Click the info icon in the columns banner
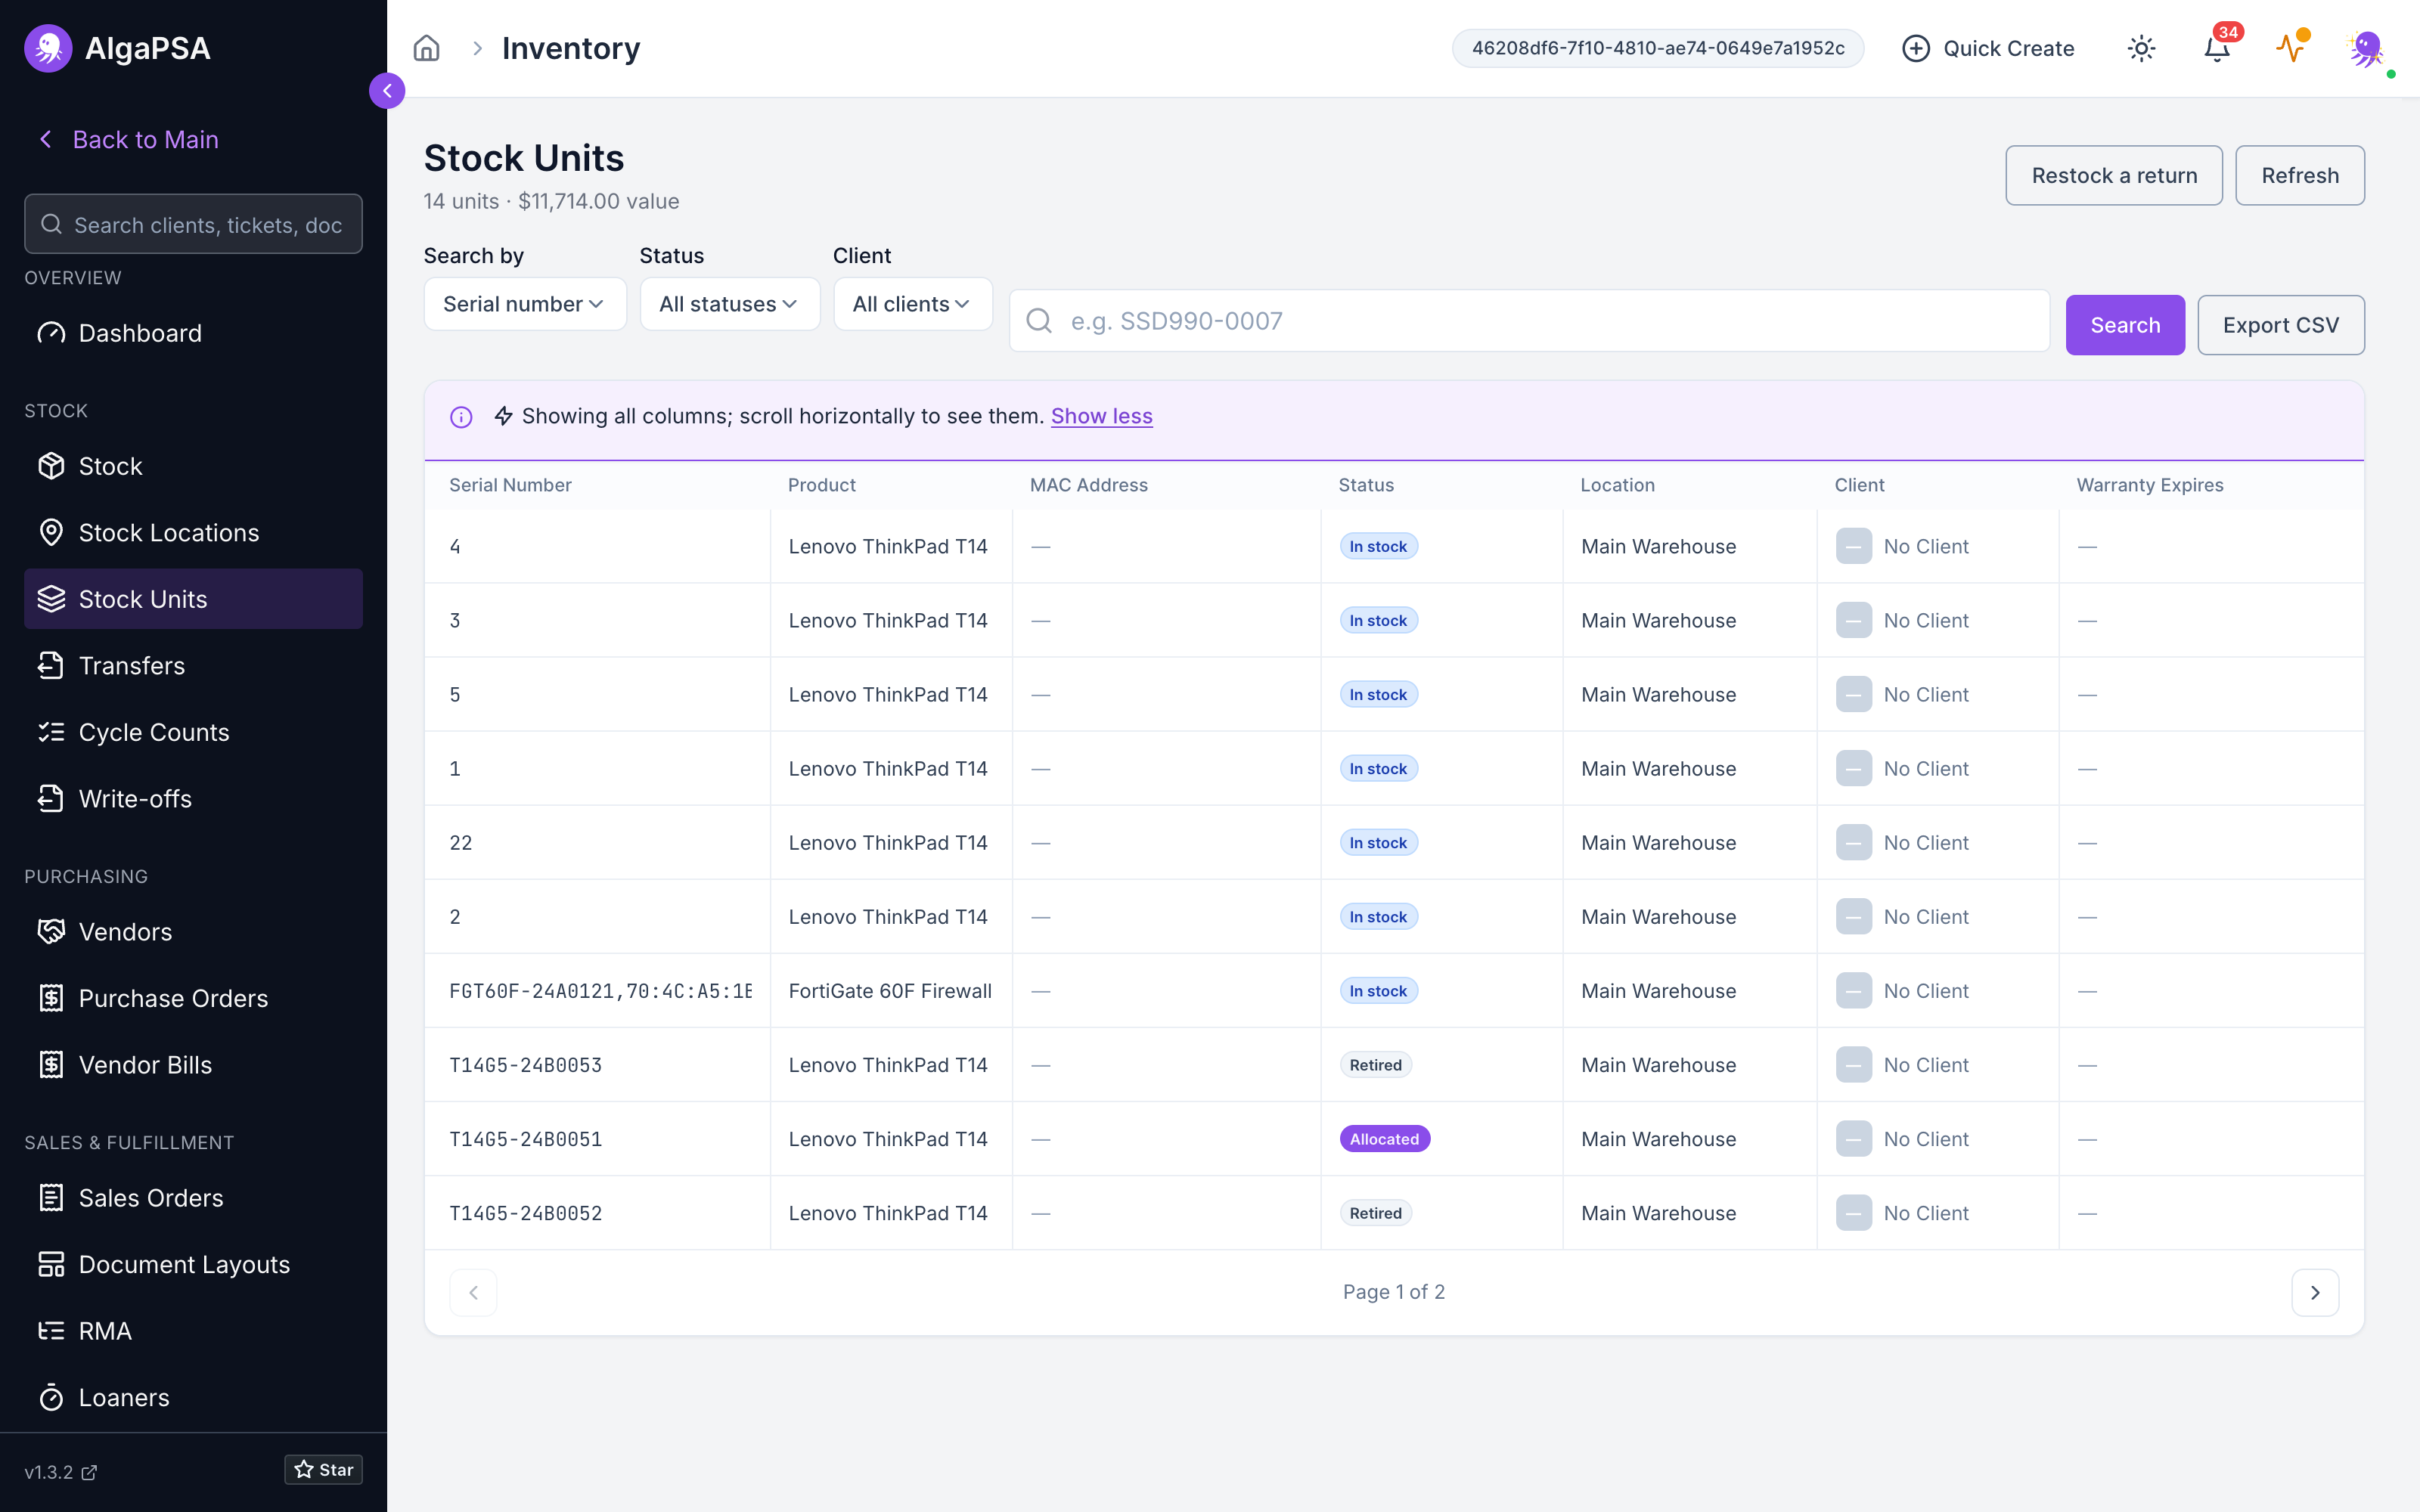The width and height of the screenshot is (2420, 1512). [x=461, y=417]
